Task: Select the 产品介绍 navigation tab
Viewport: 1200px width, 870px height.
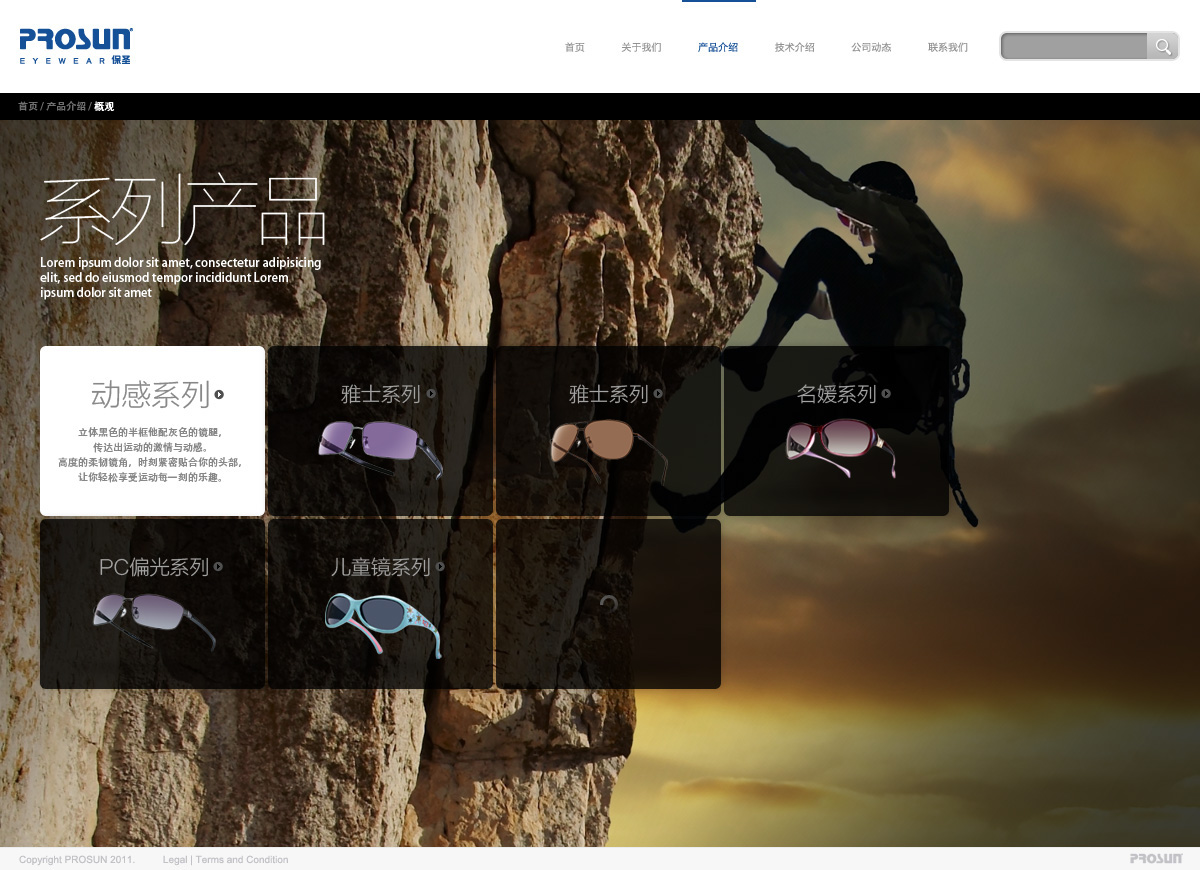Action: click(x=718, y=48)
